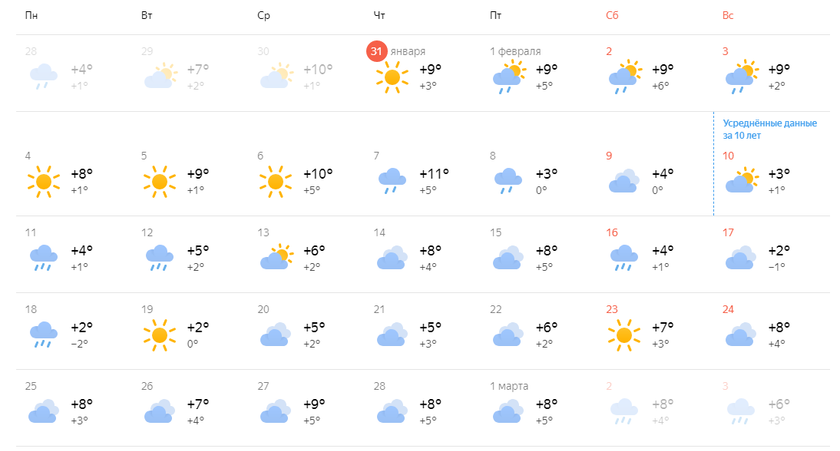This screenshot has height=451, width=840.
Task: Click the faded rain icon for January 28
Action: click(43, 77)
